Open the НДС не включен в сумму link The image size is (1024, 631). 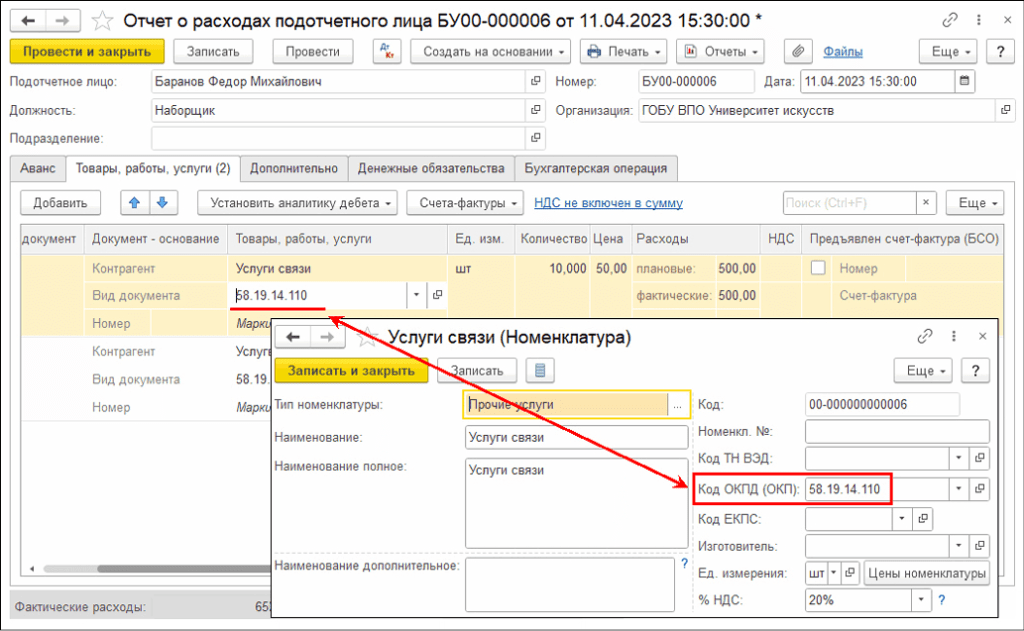(x=608, y=203)
